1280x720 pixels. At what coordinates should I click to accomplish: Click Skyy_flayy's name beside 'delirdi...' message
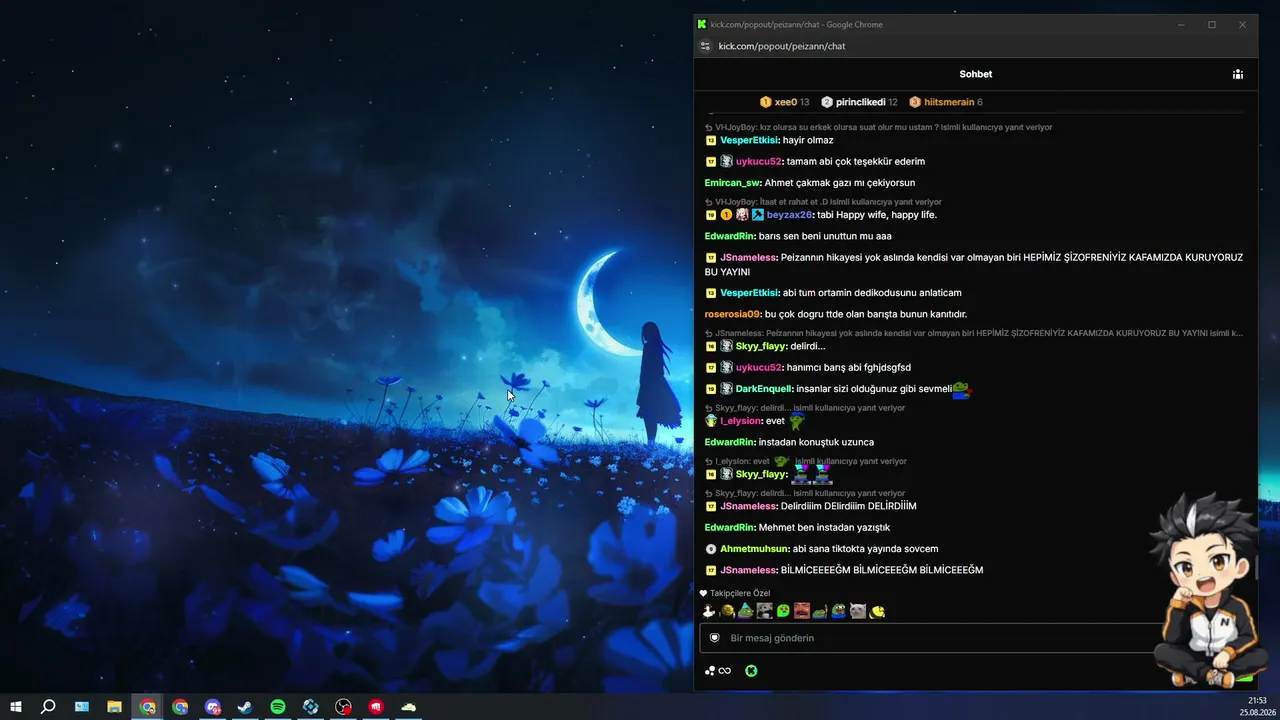[x=760, y=346]
